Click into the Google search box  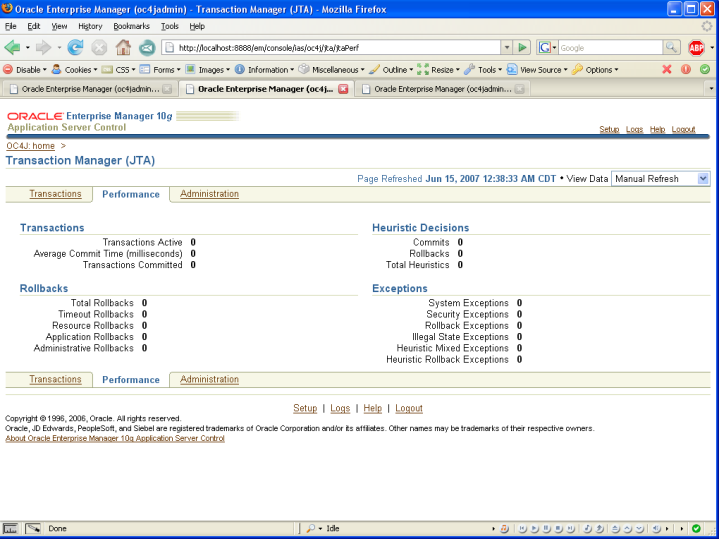coord(610,47)
